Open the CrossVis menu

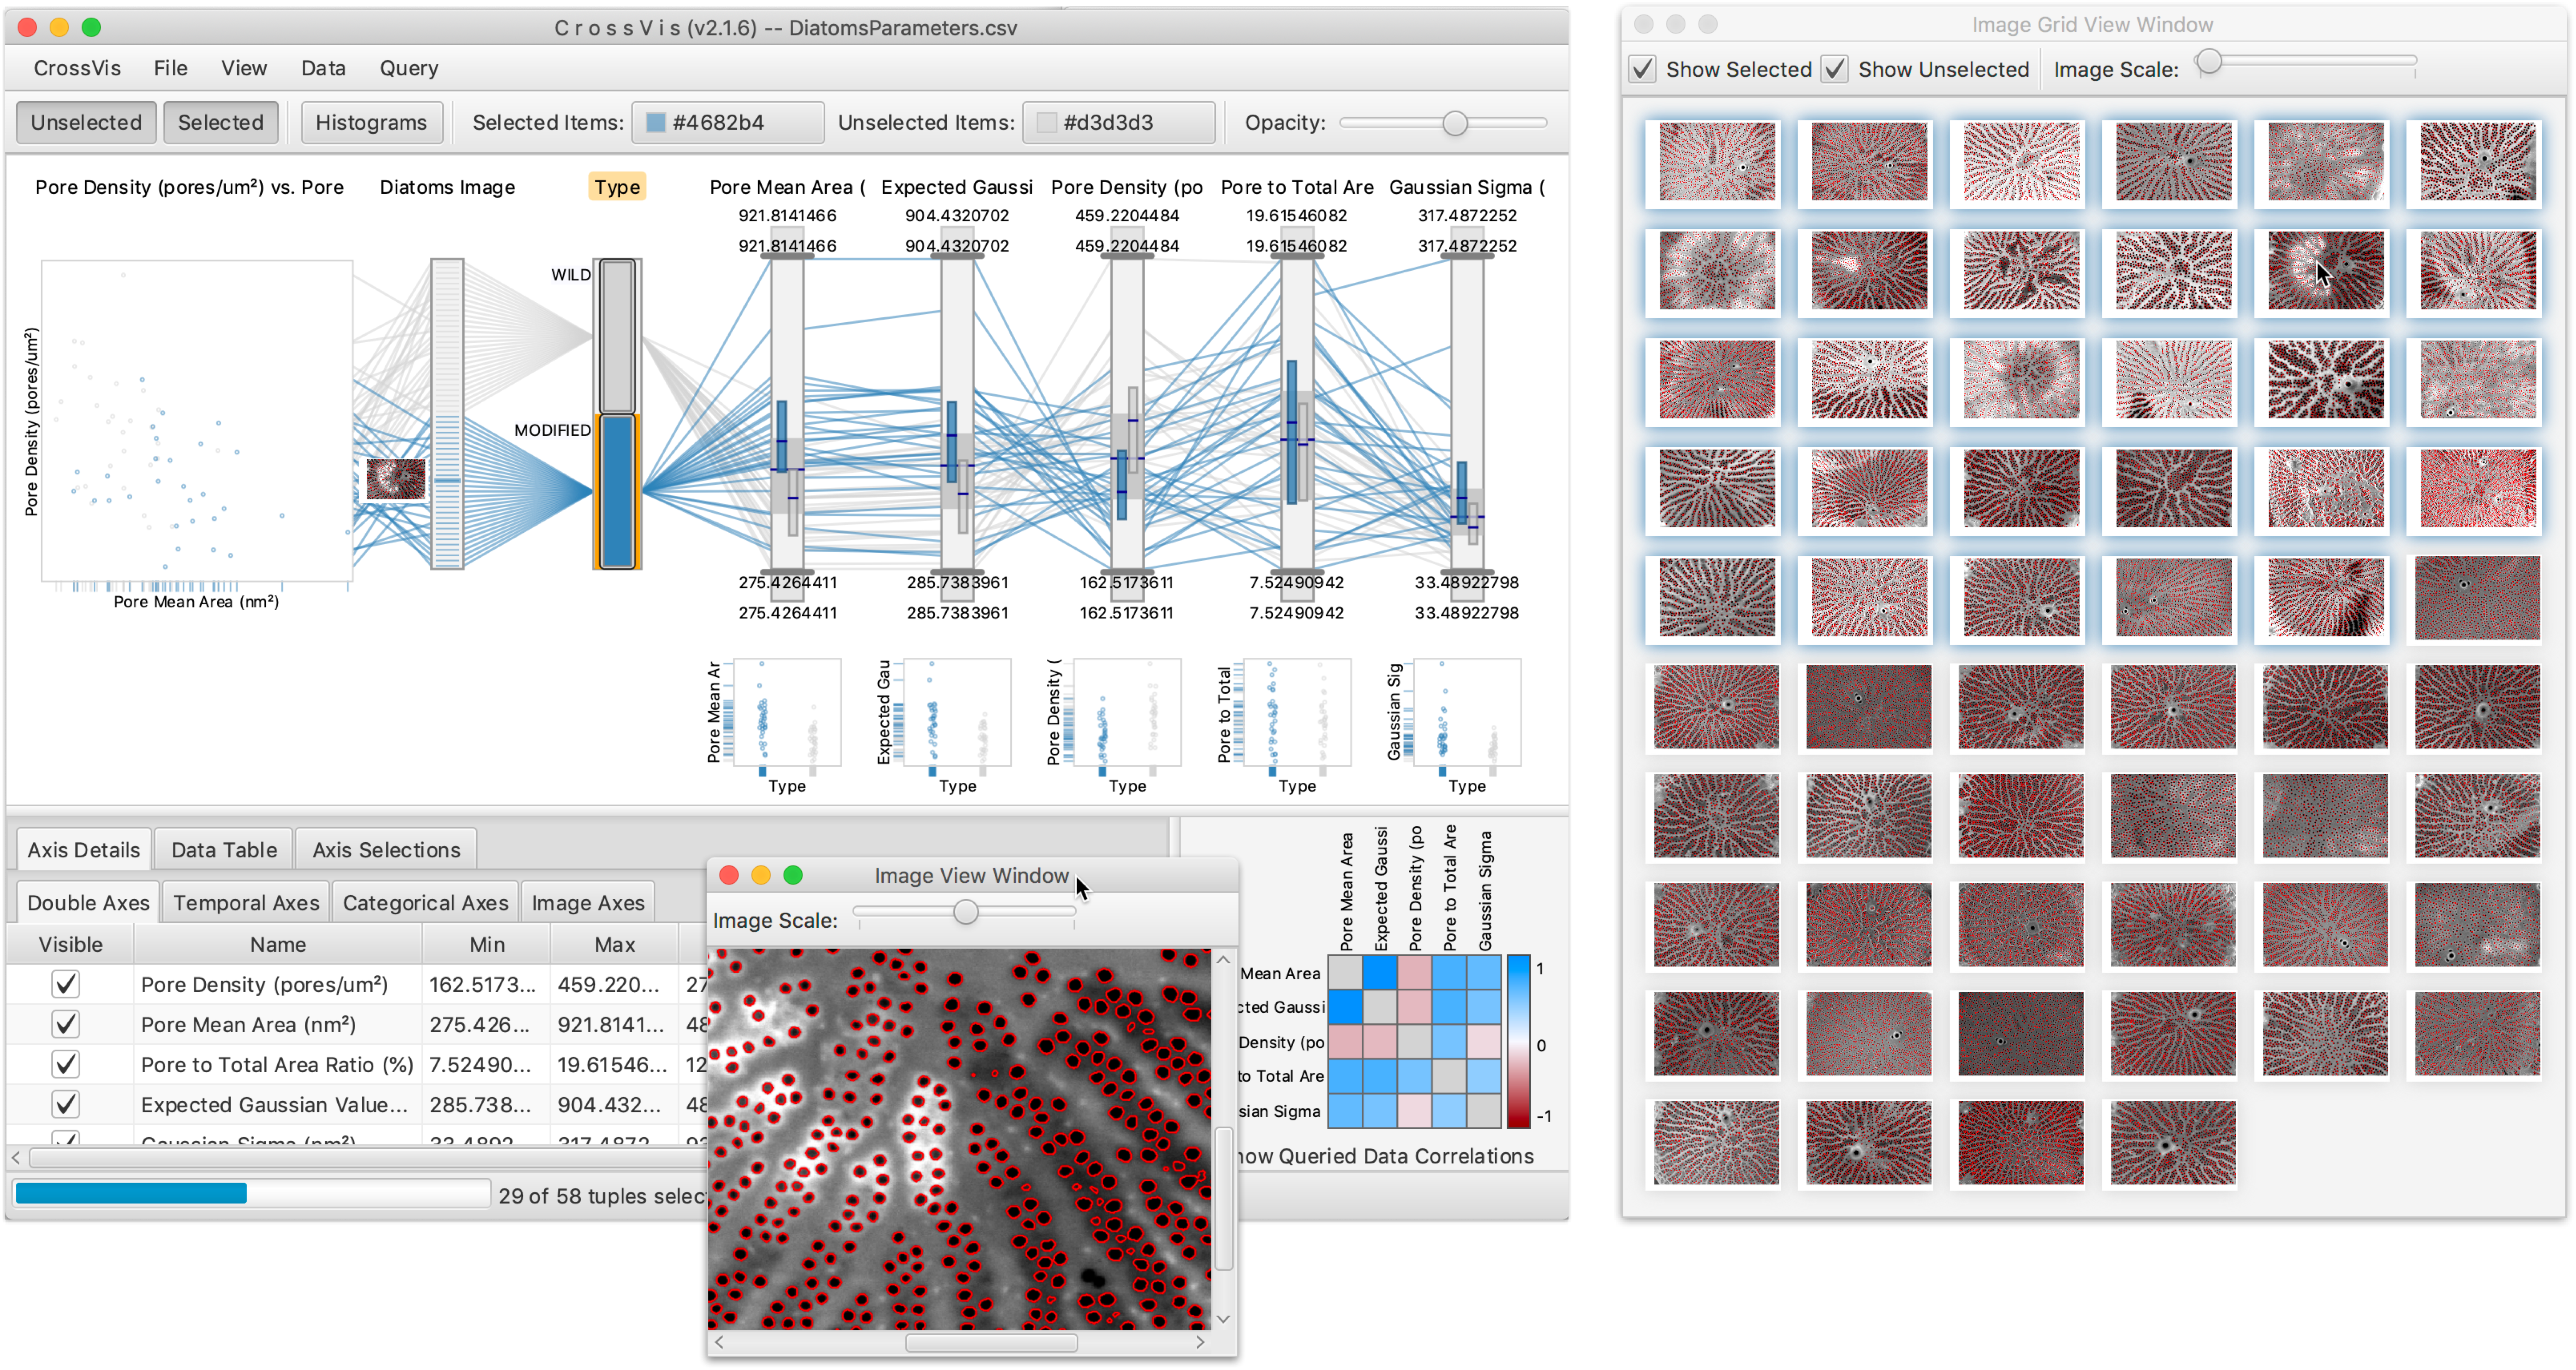click(x=77, y=68)
